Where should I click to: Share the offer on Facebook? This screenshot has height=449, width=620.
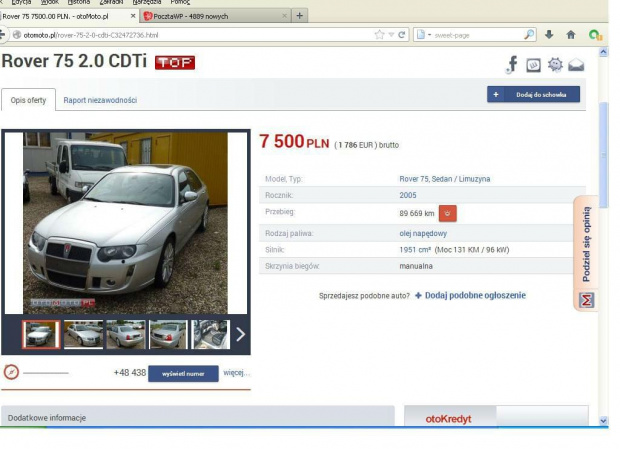(x=512, y=64)
